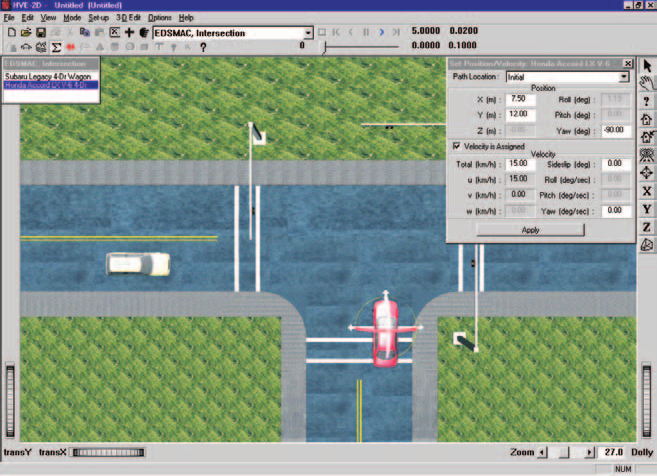Open file with the folder icon

(x=26, y=32)
